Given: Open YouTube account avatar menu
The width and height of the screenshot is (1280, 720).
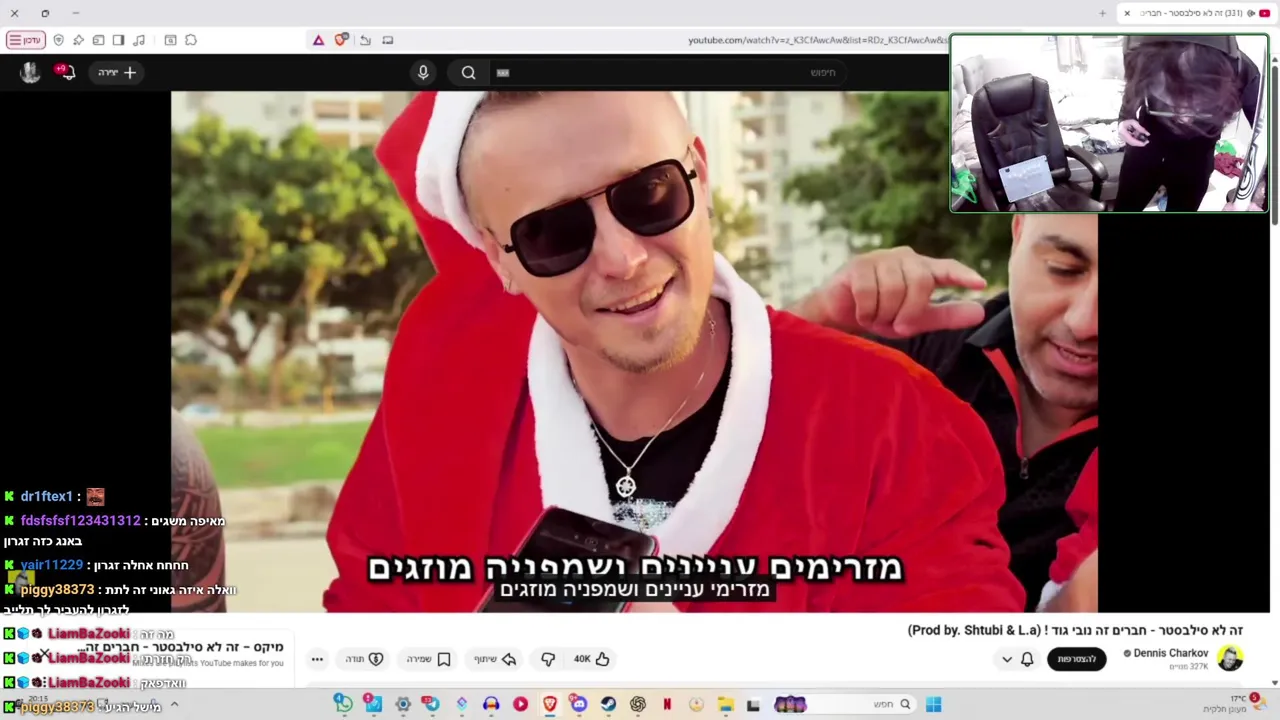Looking at the screenshot, I should pyautogui.click(x=30, y=72).
